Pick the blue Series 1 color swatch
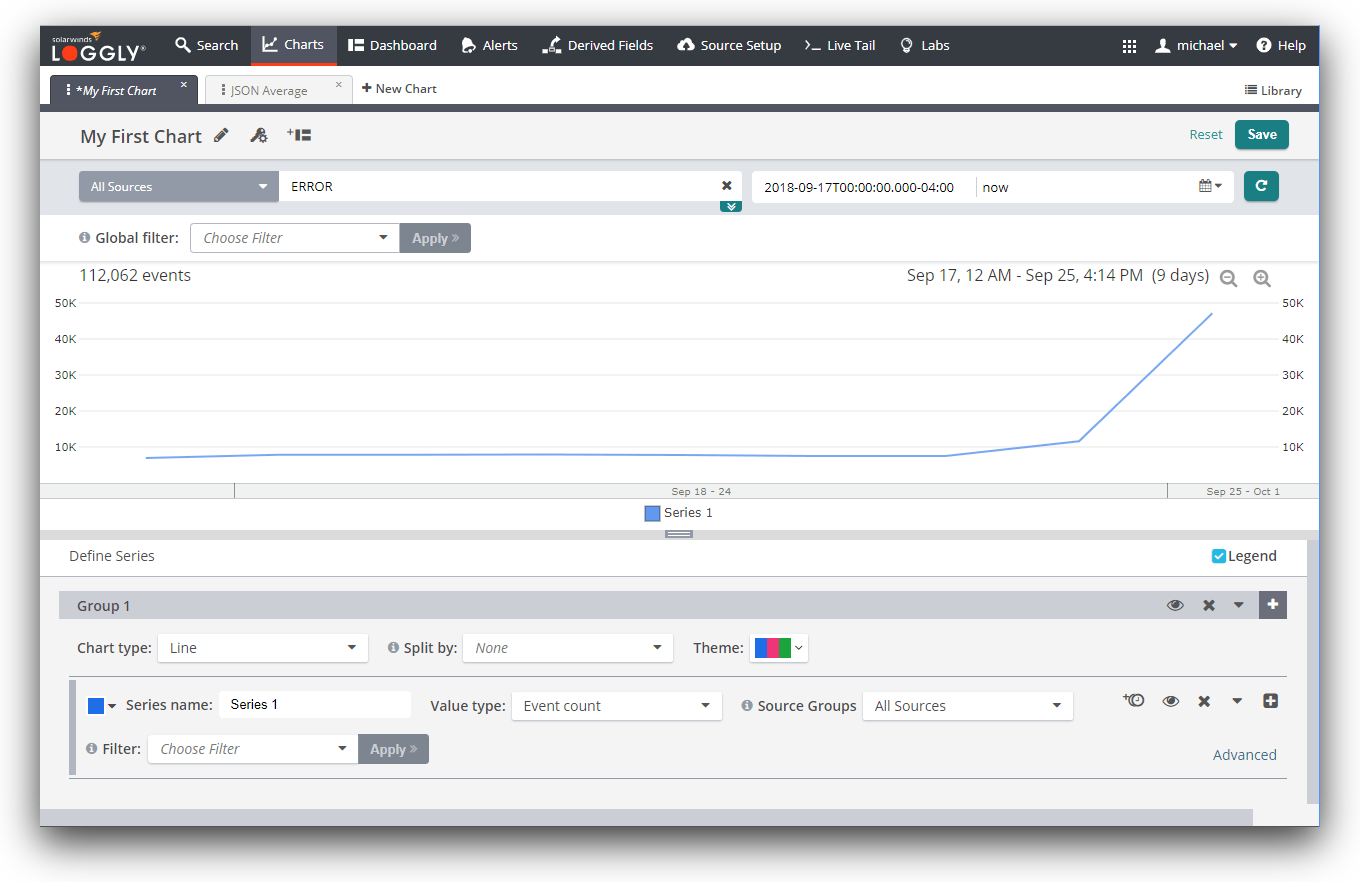 pyautogui.click(x=97, y=706)
